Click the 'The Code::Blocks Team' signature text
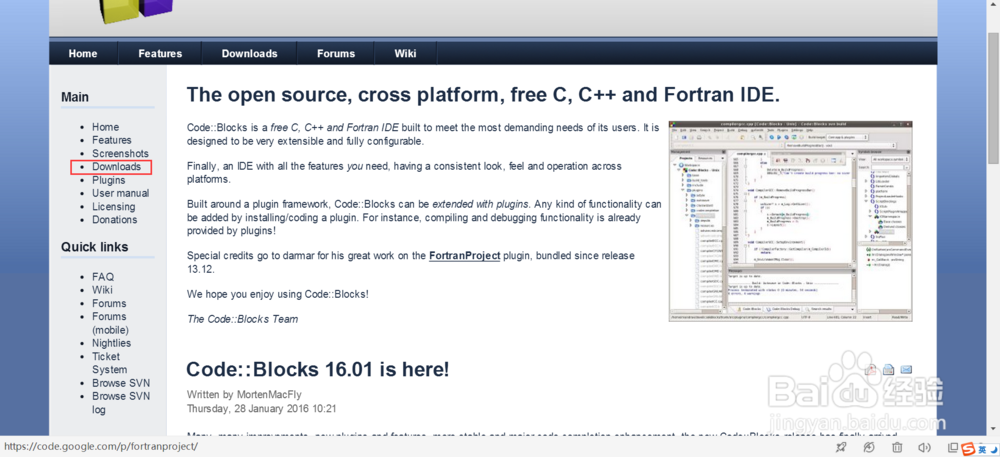 pos(242,319)
